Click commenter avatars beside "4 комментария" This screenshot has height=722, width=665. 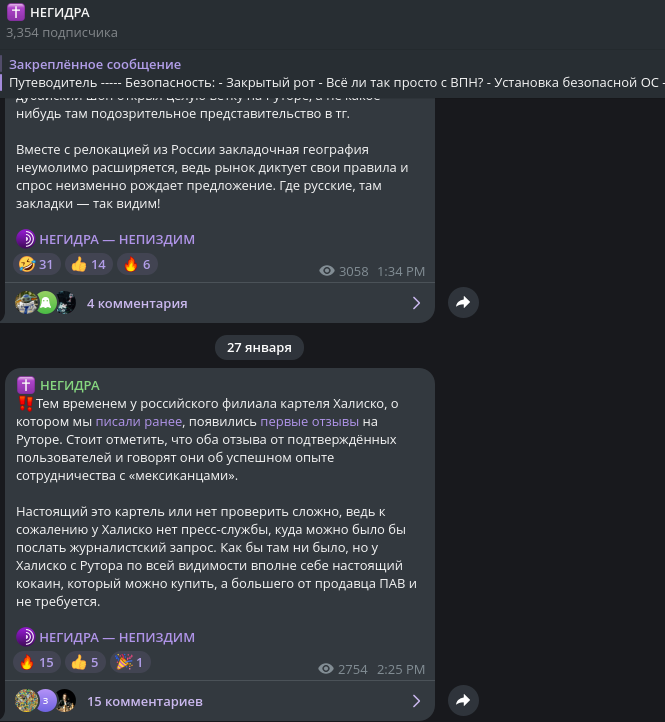pos(46,303)
